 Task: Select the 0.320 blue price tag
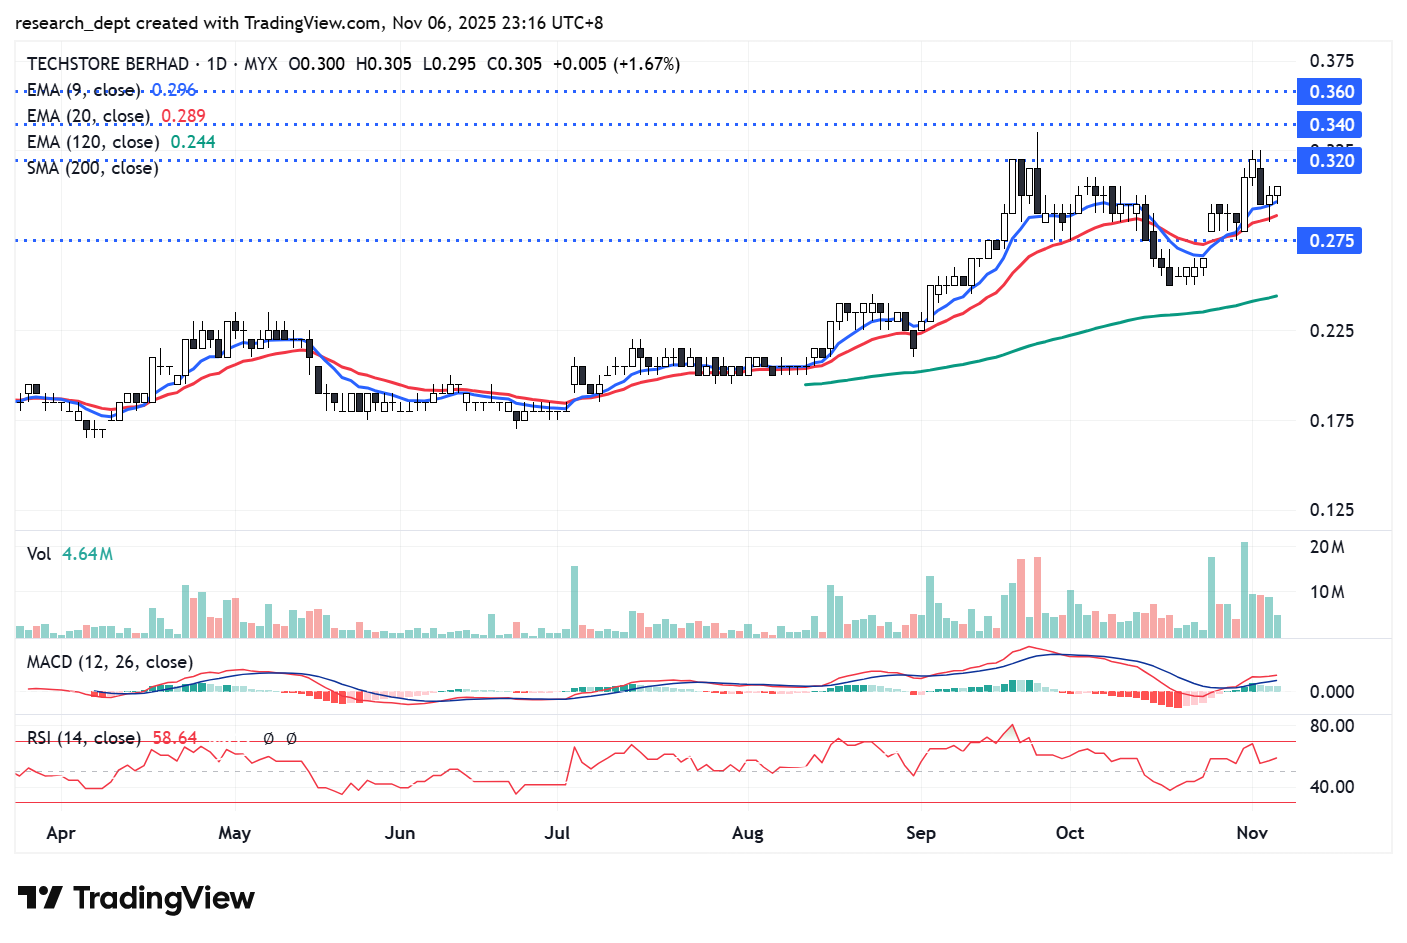click(1330, 161)
